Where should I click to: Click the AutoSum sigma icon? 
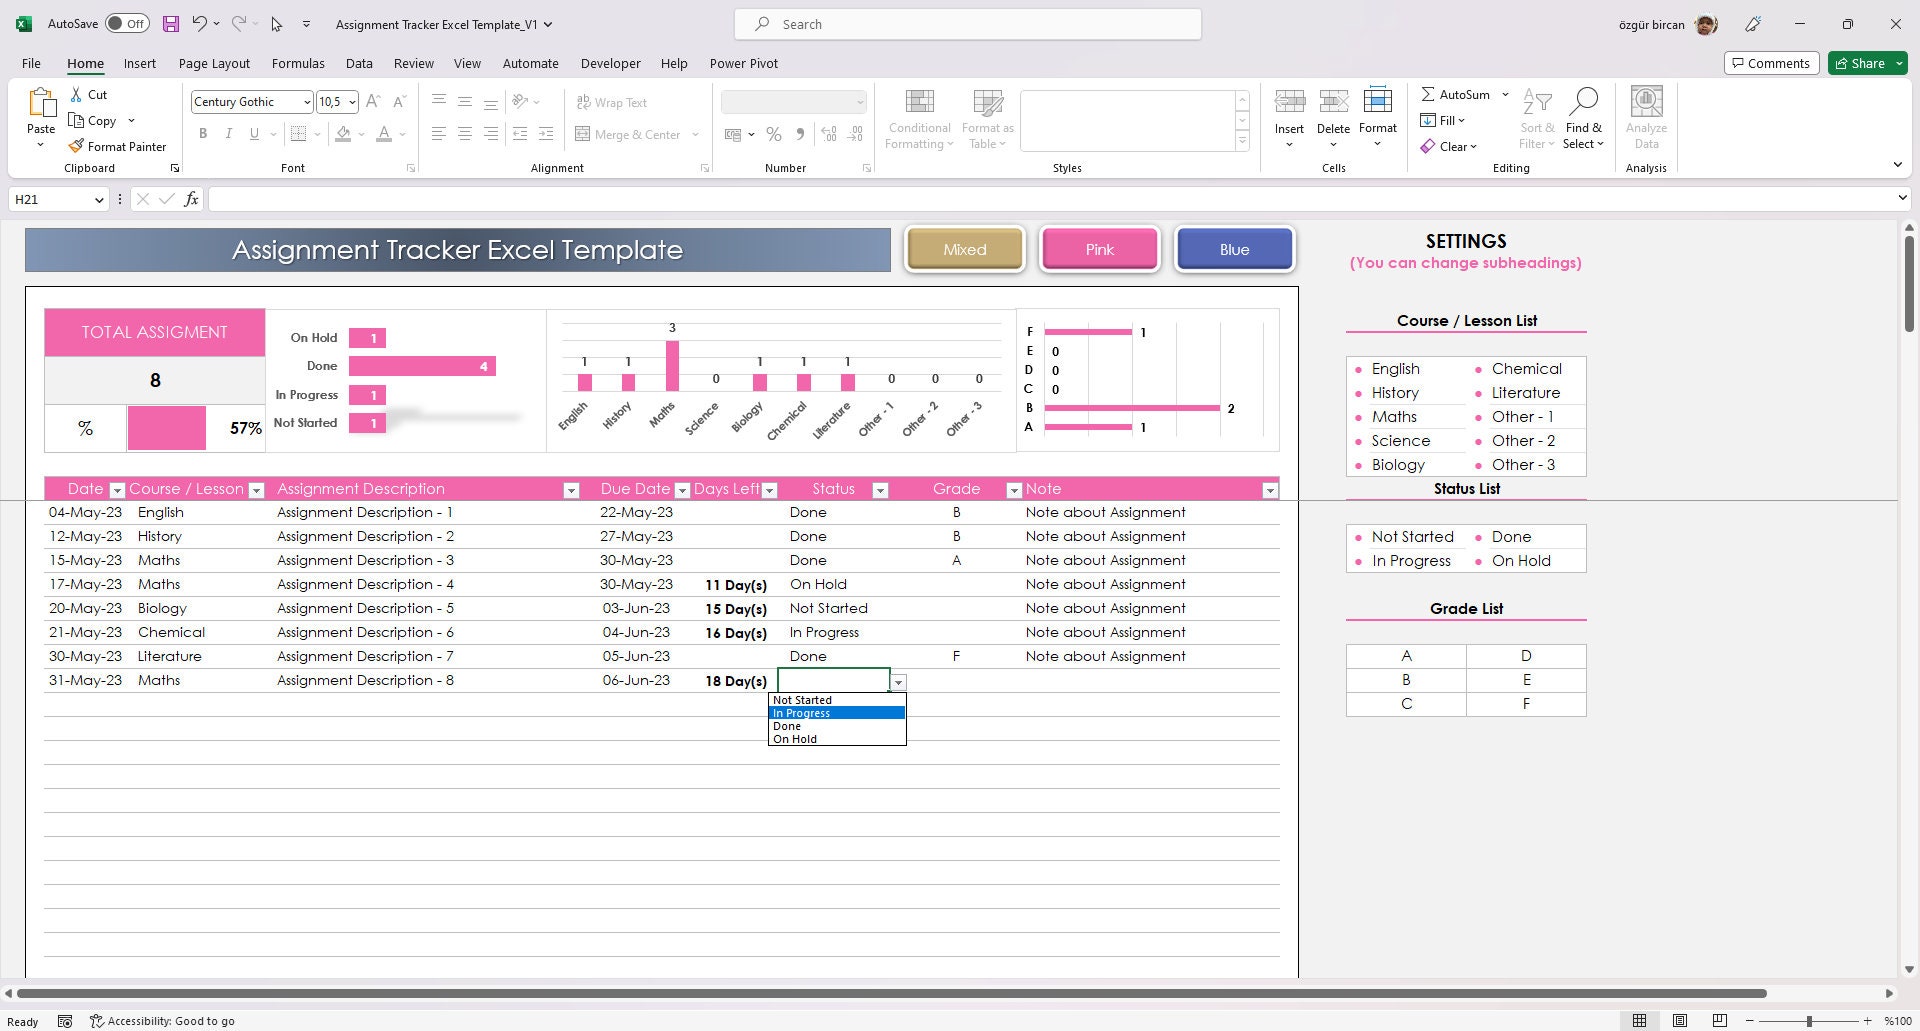pos(1428,94)
